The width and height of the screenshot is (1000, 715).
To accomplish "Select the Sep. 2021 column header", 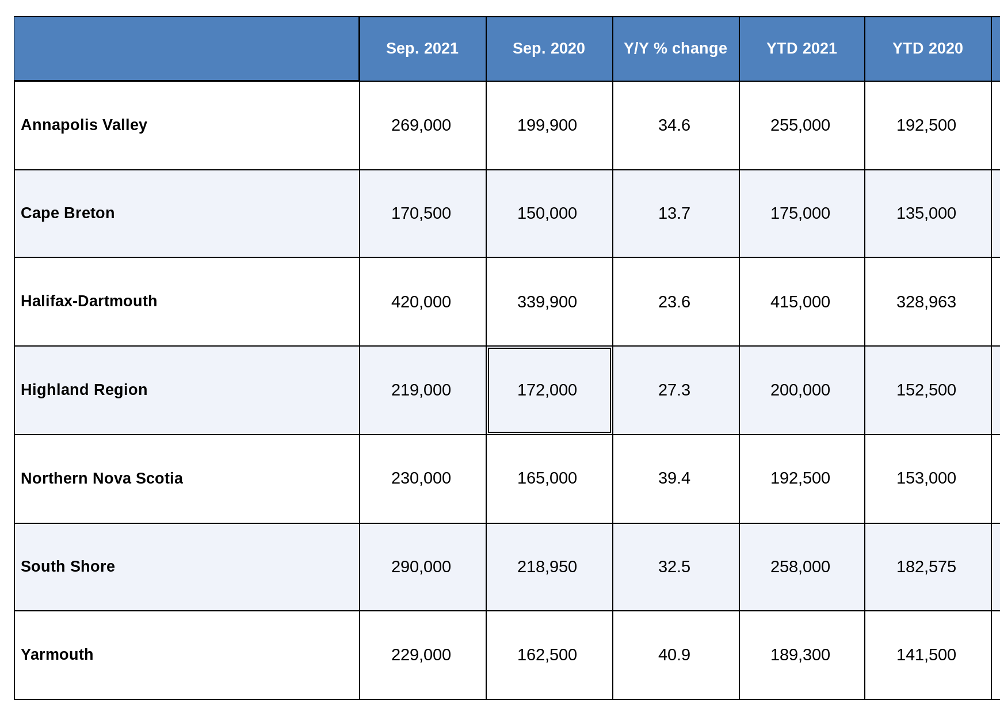I will point(422,49).
